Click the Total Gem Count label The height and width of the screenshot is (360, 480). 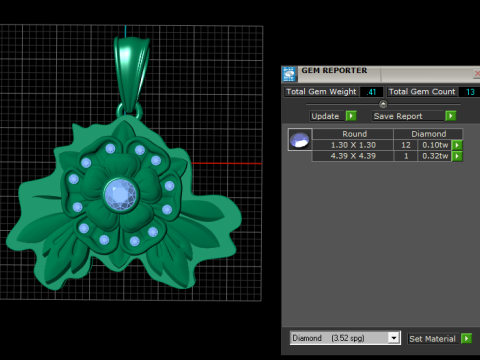point(422,92)
